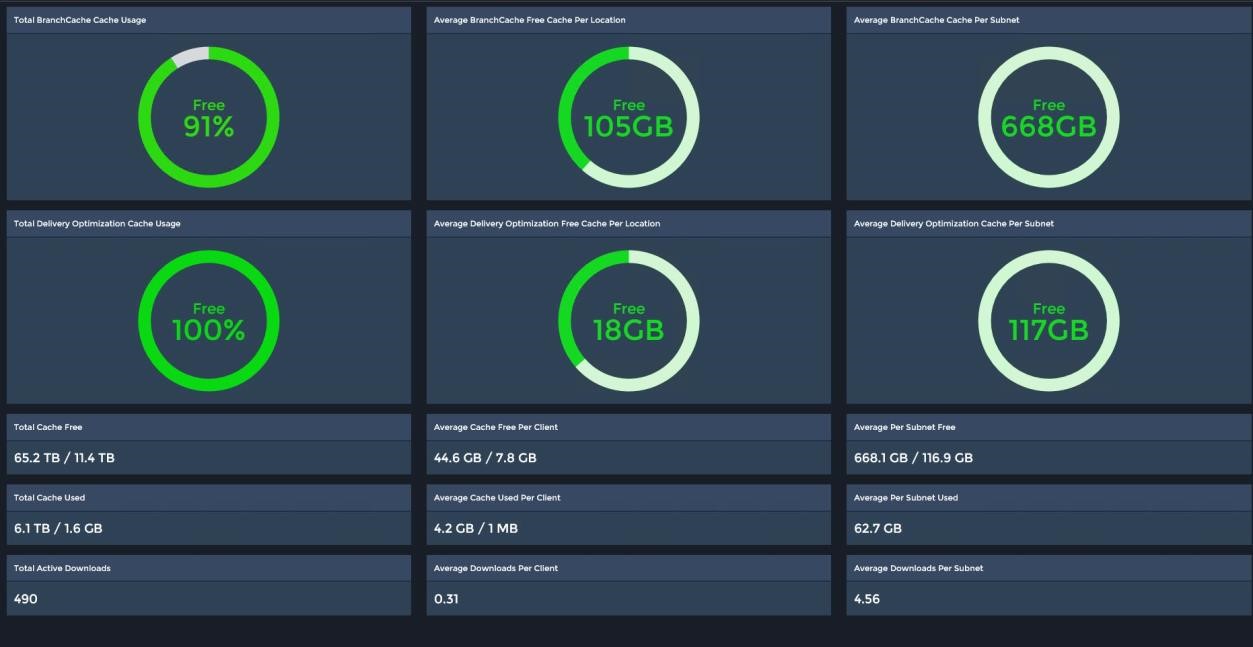Click the Average BranchCache Free Cache Per Location title

(x=530, y=20)
